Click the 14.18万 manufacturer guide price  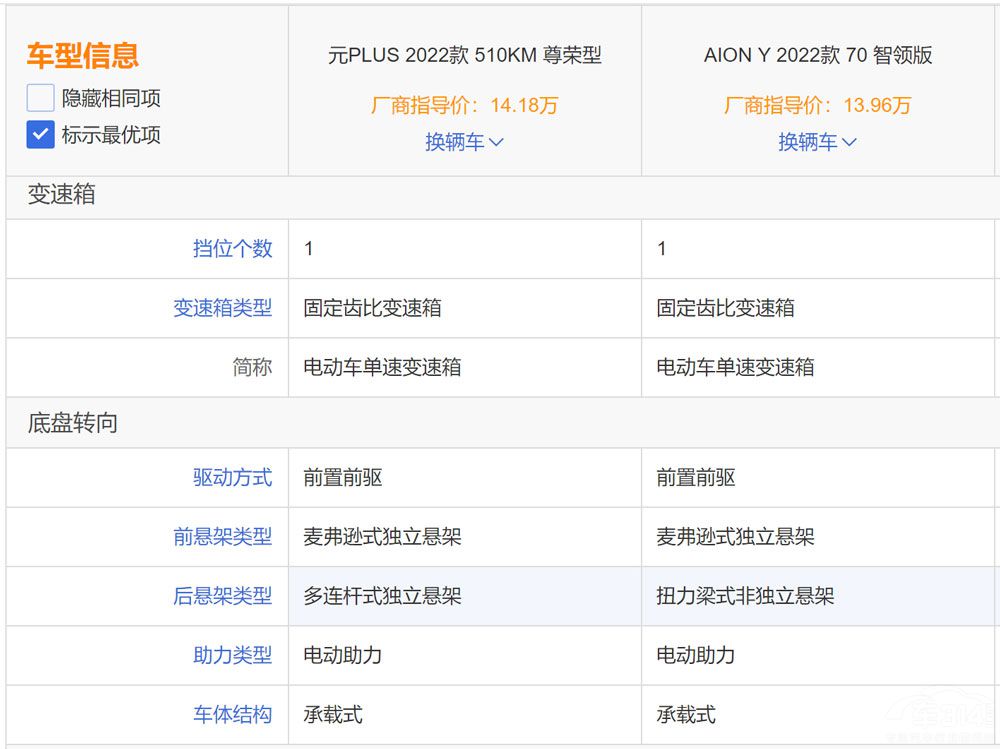pos(464,105)
